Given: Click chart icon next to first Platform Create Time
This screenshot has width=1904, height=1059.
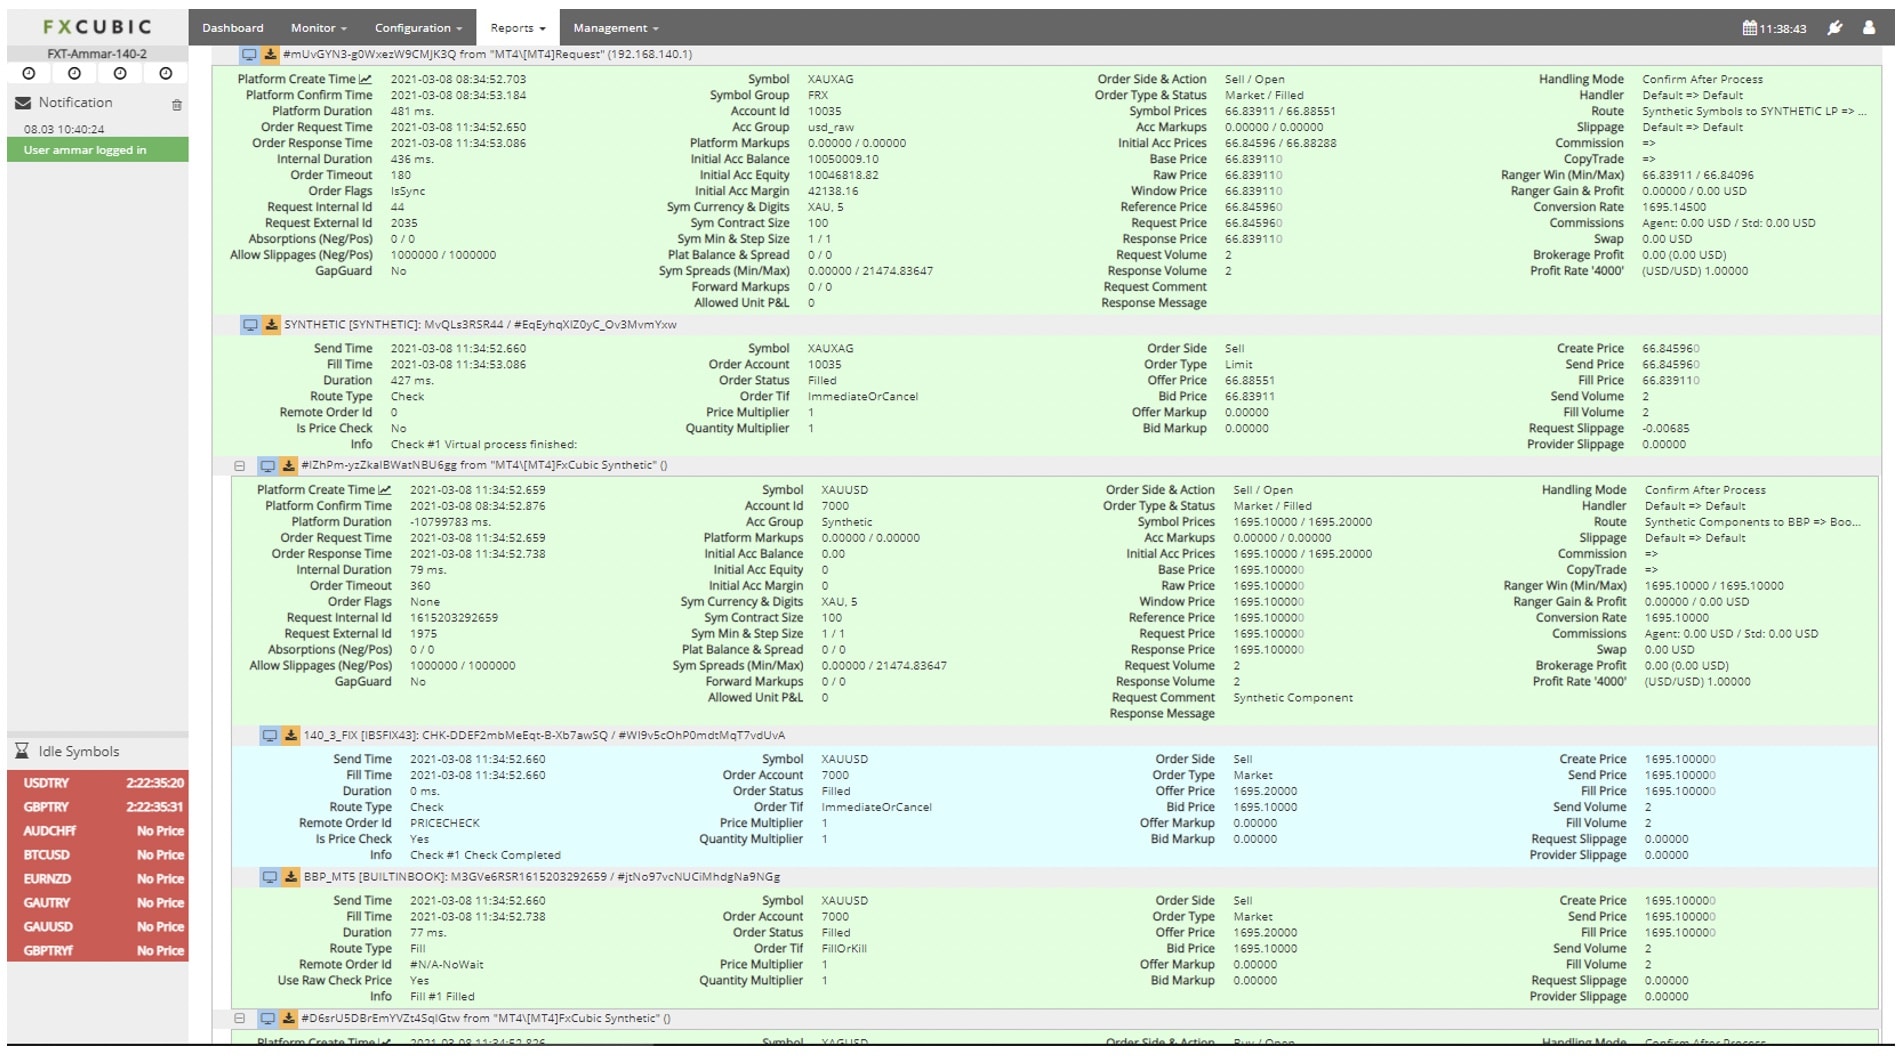Looking at the screenshot, I should 366,79.
